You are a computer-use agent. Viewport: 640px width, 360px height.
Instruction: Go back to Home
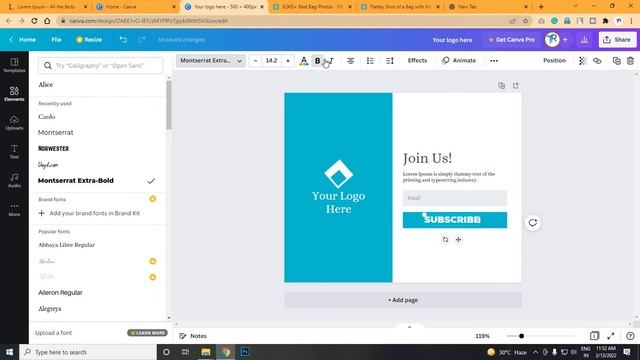tap(23, 40)
